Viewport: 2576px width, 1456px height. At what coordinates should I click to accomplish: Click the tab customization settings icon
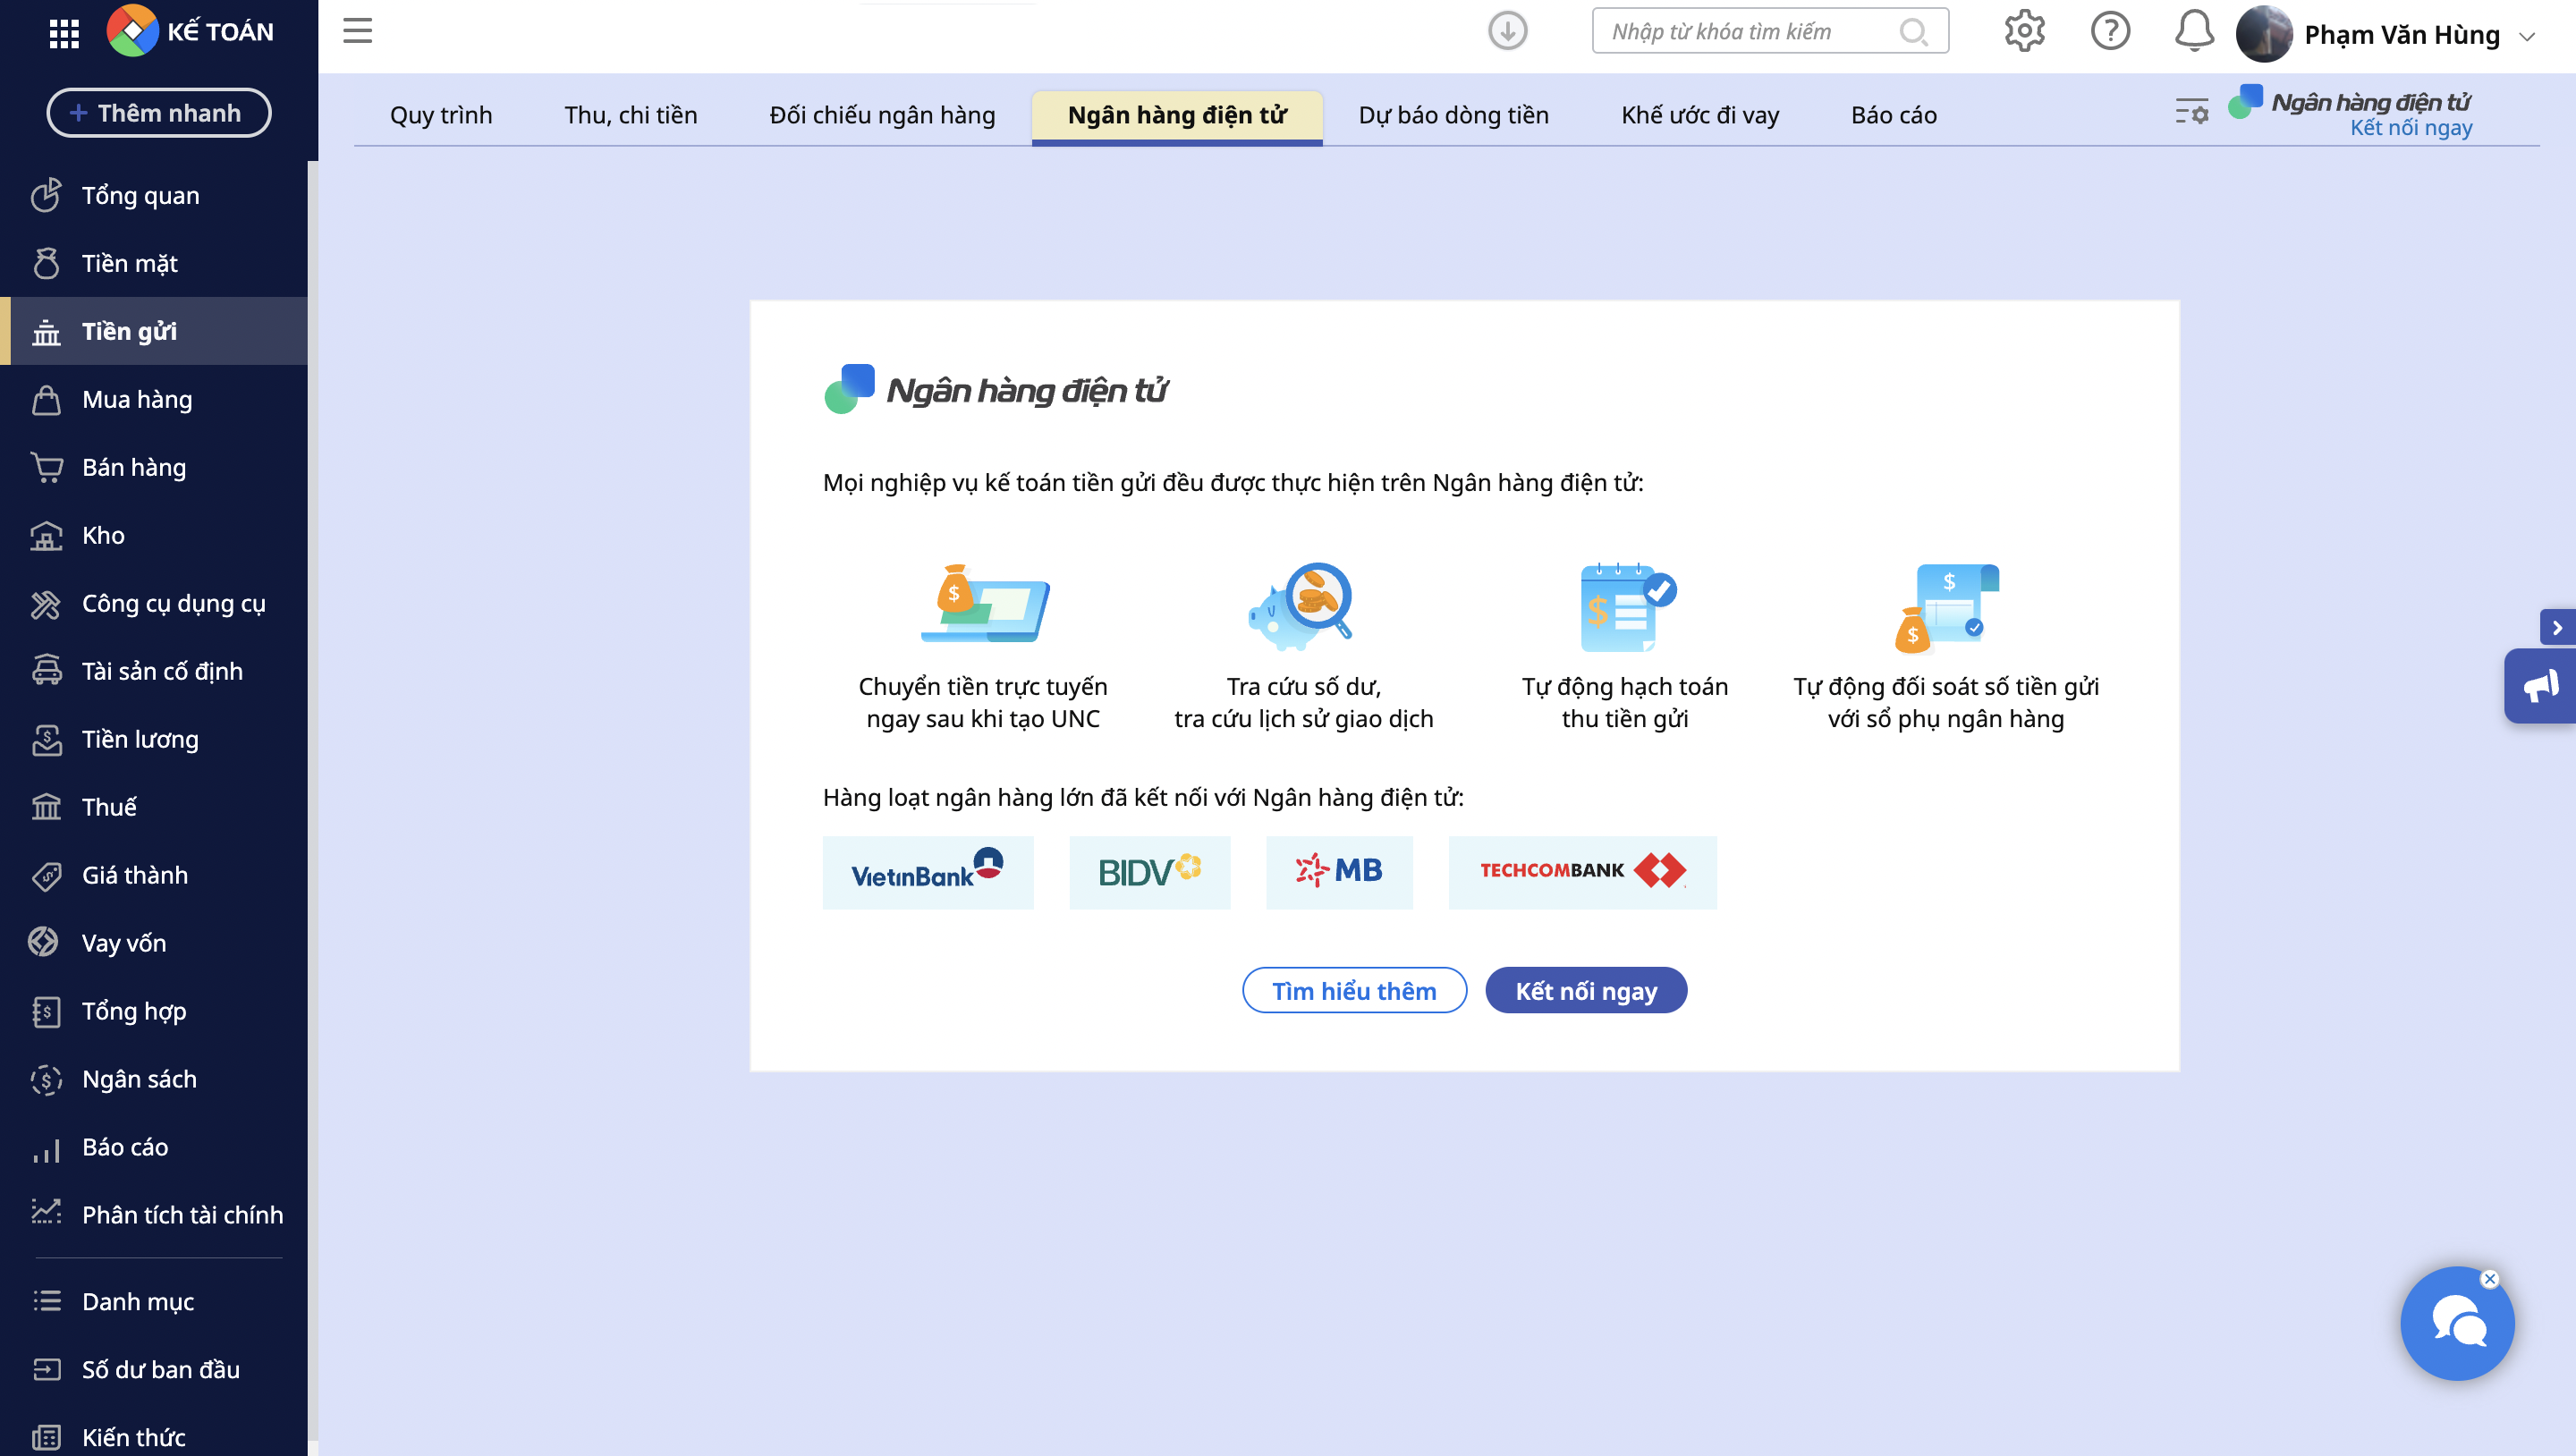[x=2191, y=111]
